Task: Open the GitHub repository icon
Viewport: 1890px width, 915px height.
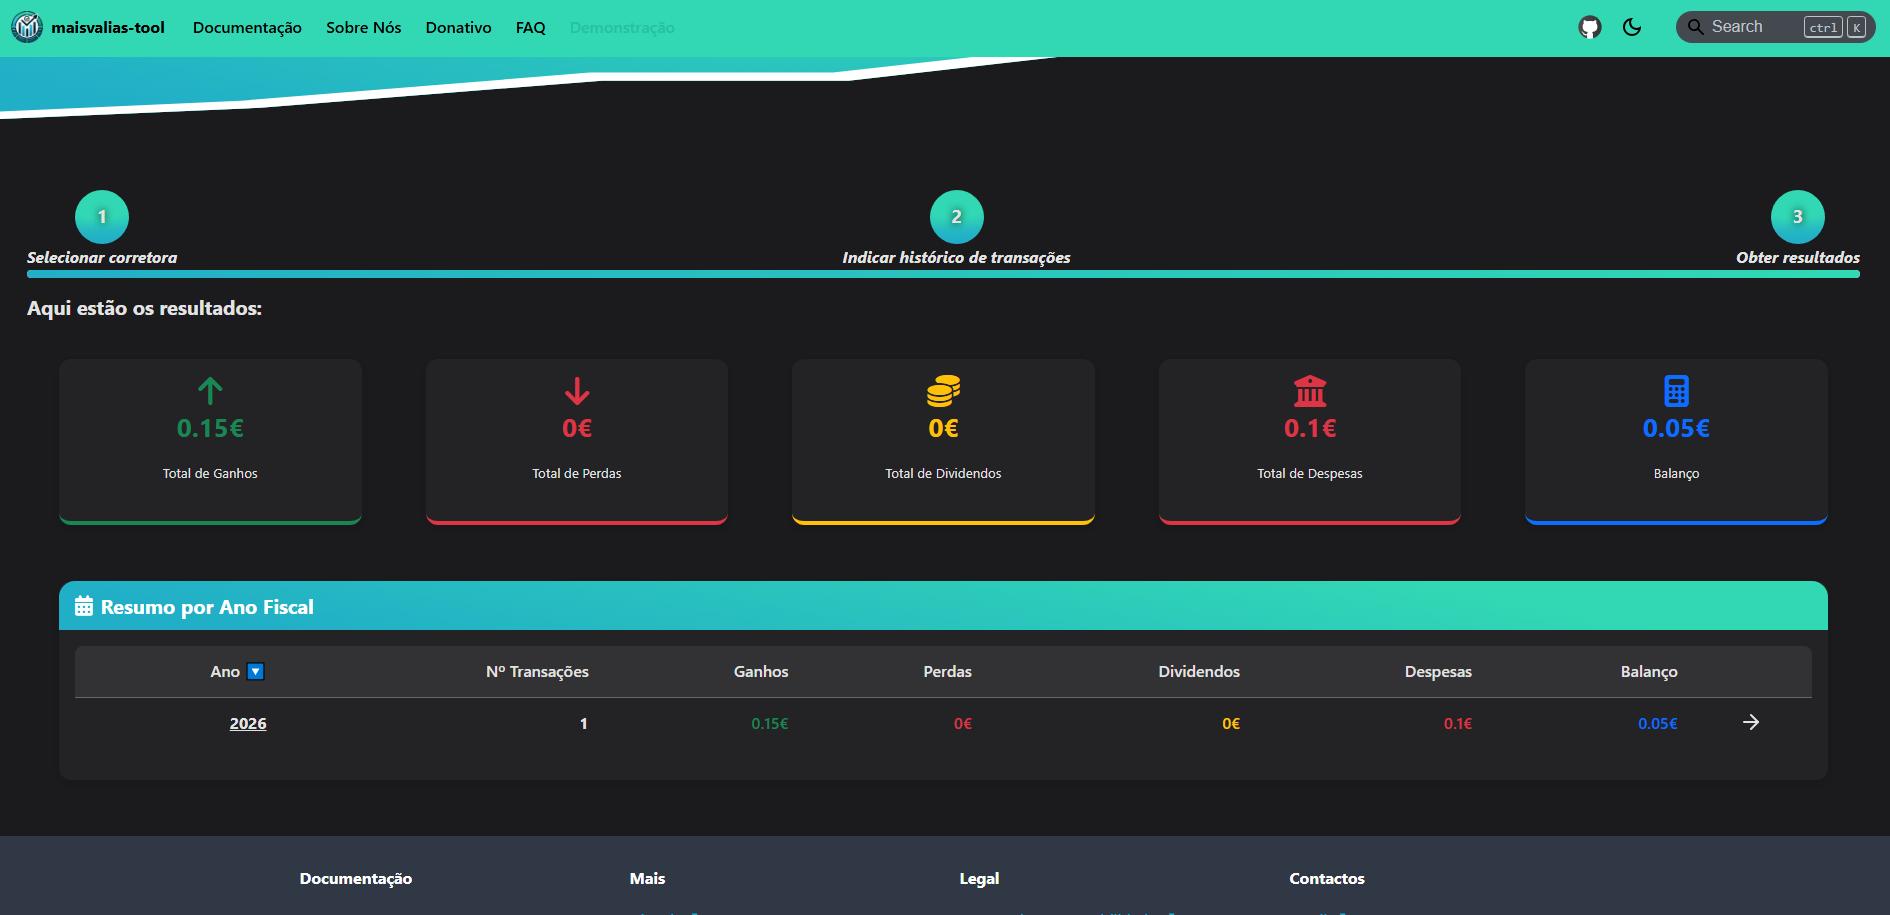Action: [1589, 28]
